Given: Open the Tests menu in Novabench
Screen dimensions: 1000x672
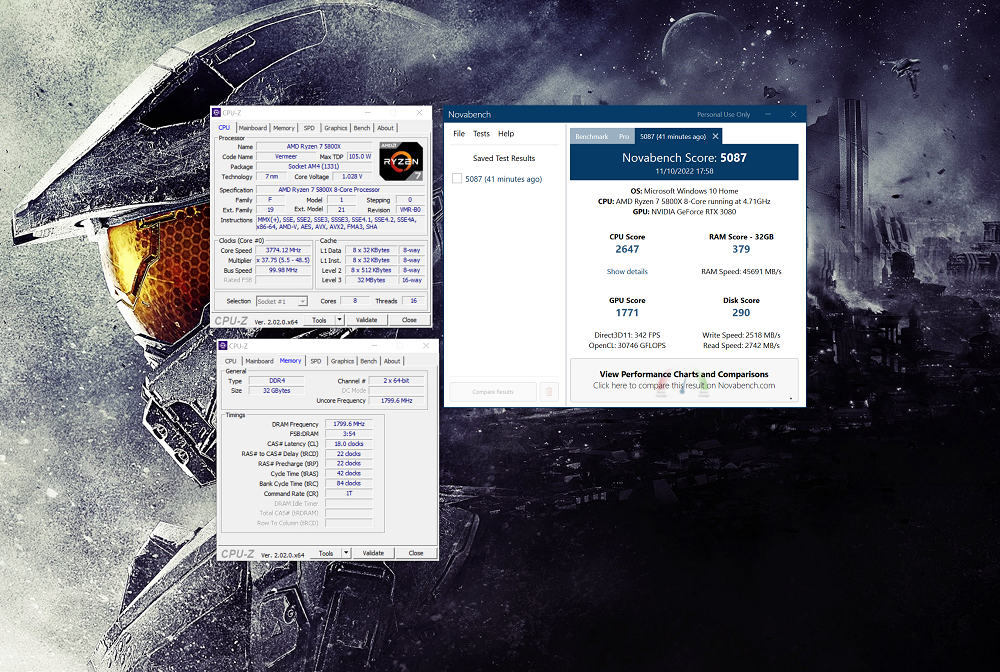Looking at the screenshot, I should (482, 133).
